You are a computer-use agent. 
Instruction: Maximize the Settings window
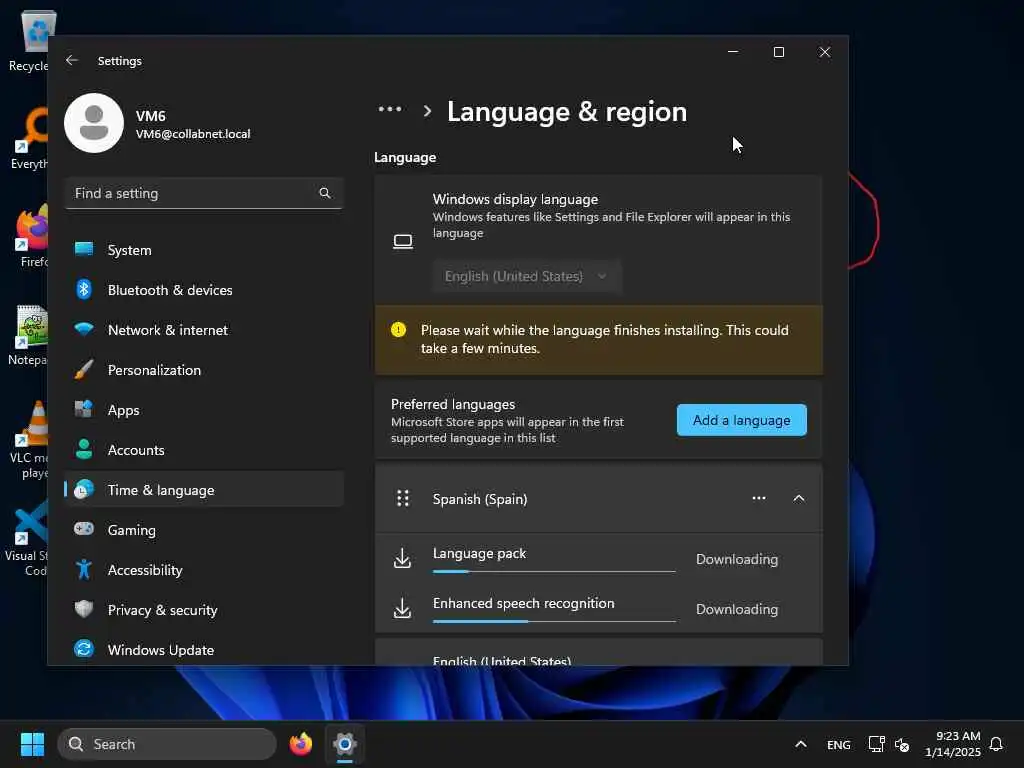[x=778, y=52]
